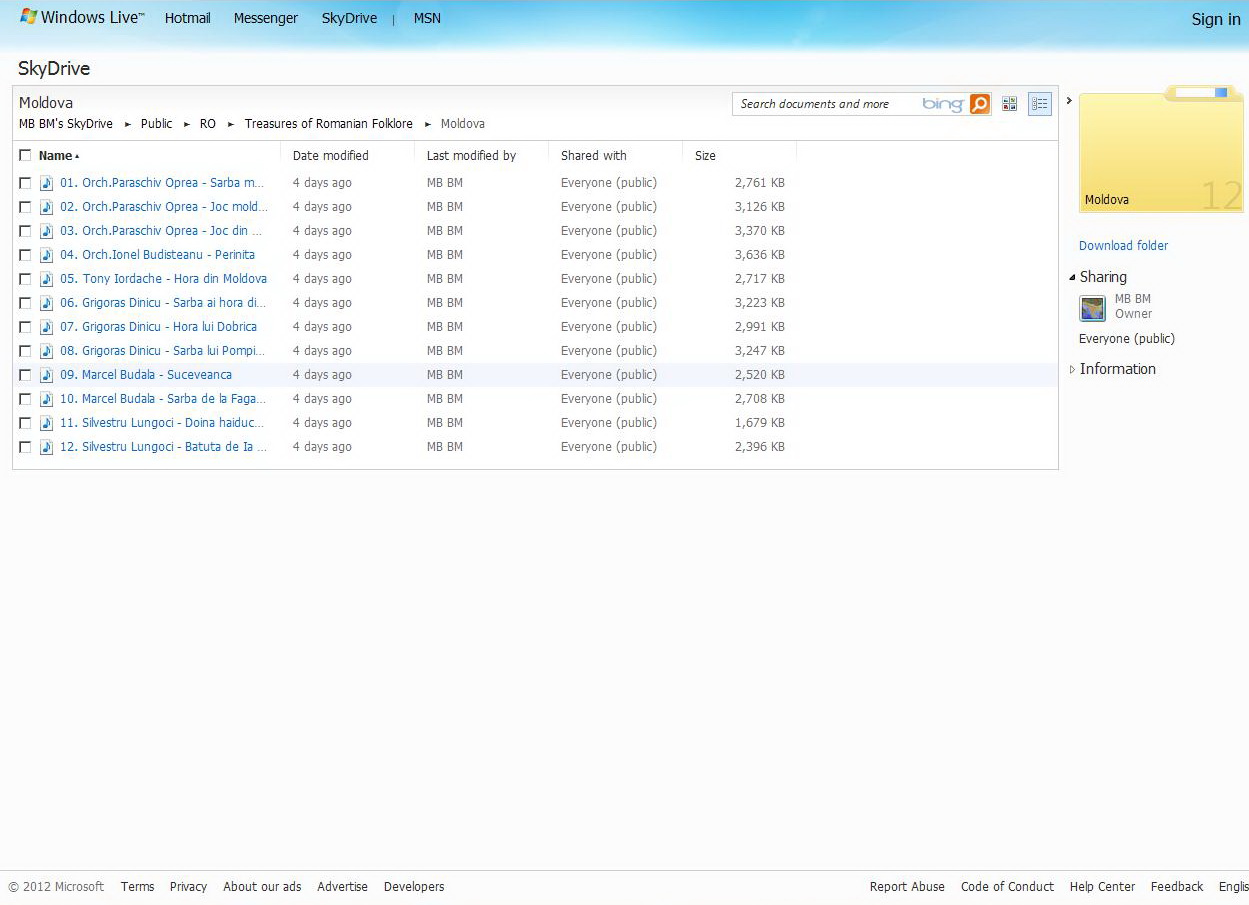
Task: Click Sign in link
Action: coord(1216,19)
